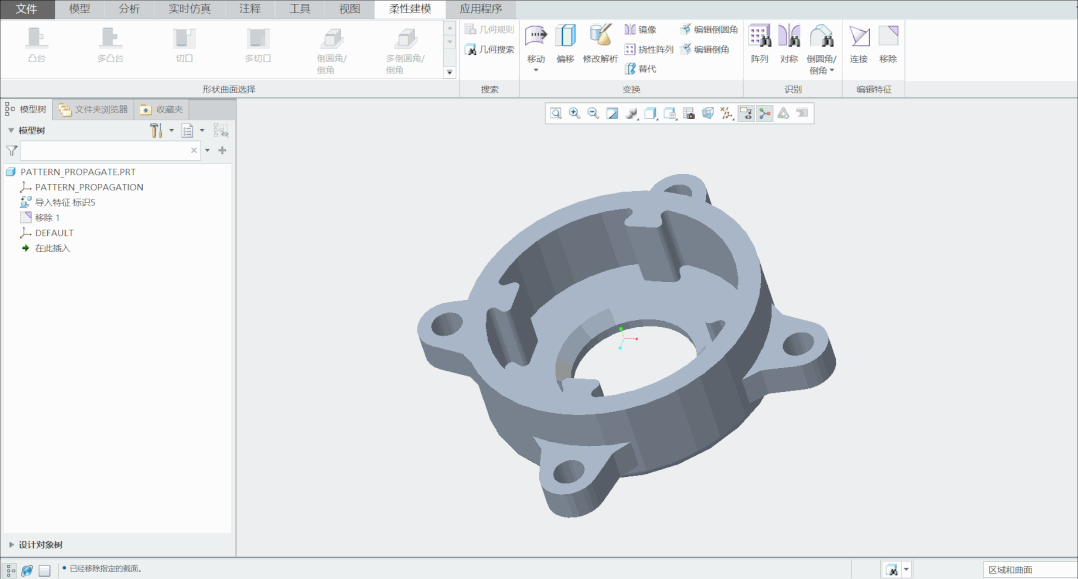Viewport: 1078px width, 579px height.
Task: Open tree settings dropdown arrow beside hammer
Action: (x=171, y=130)
